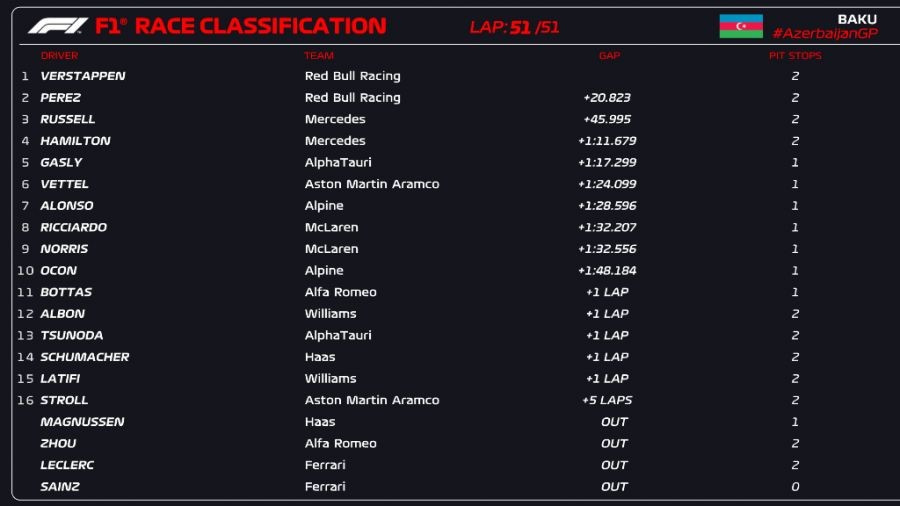Click the PIT STOPS column header
The image size is (900, 506).
(795, 56)
